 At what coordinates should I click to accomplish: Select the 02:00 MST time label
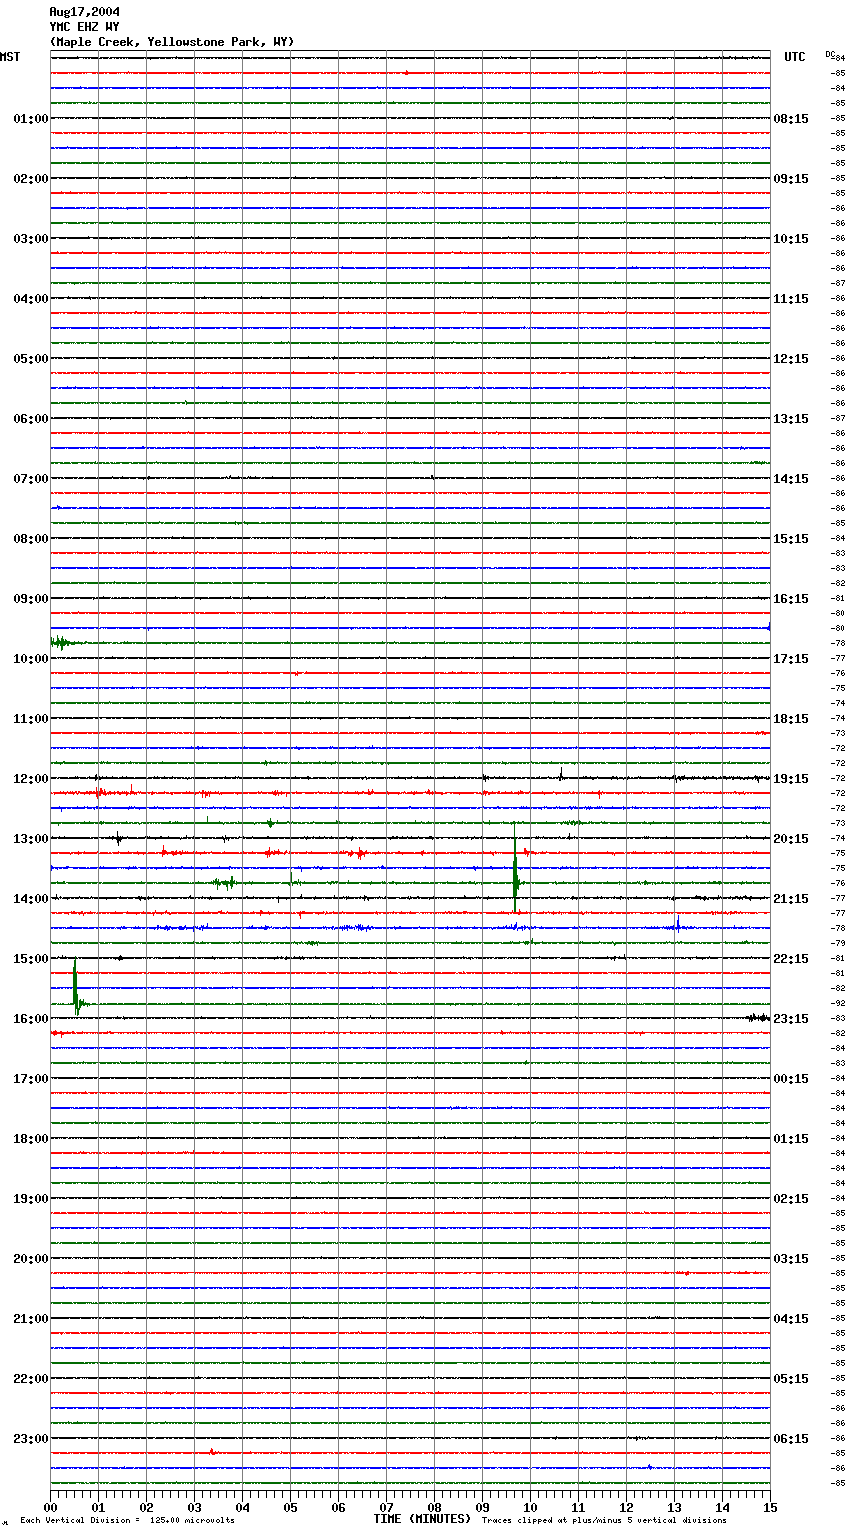pos(31,179)
